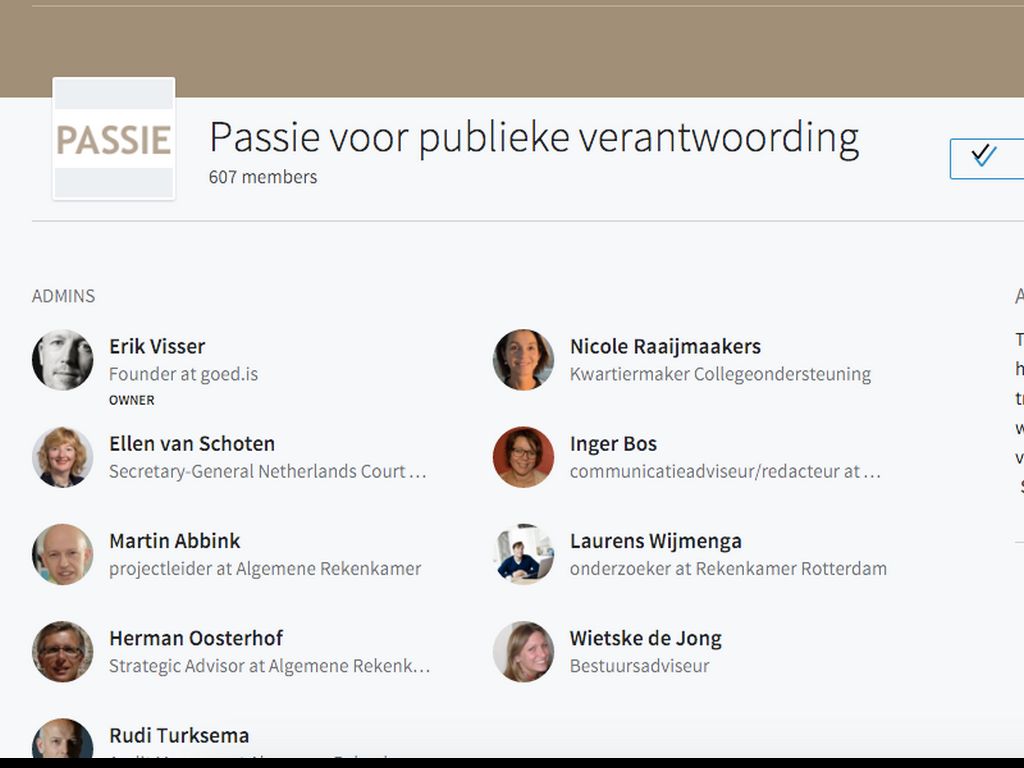
Task: Click the checkmark membership button
Action: point(985,158)
